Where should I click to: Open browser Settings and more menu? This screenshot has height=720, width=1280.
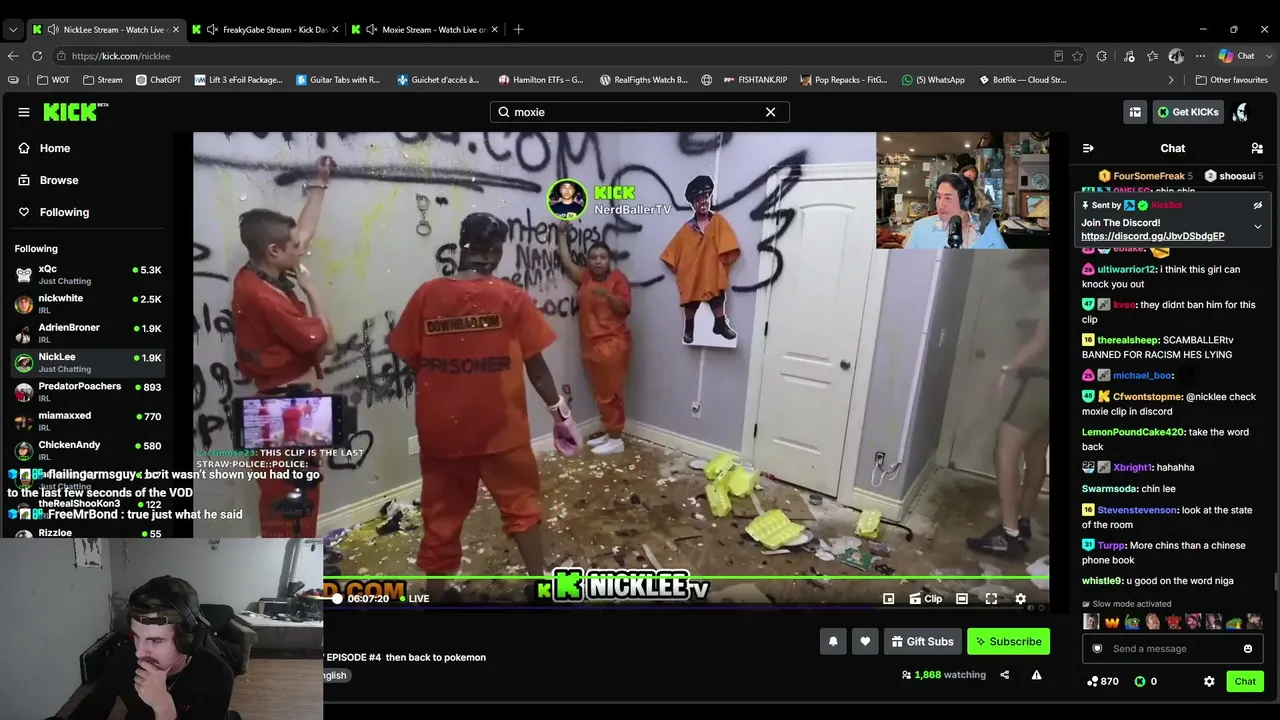[x=1201, y=56]
